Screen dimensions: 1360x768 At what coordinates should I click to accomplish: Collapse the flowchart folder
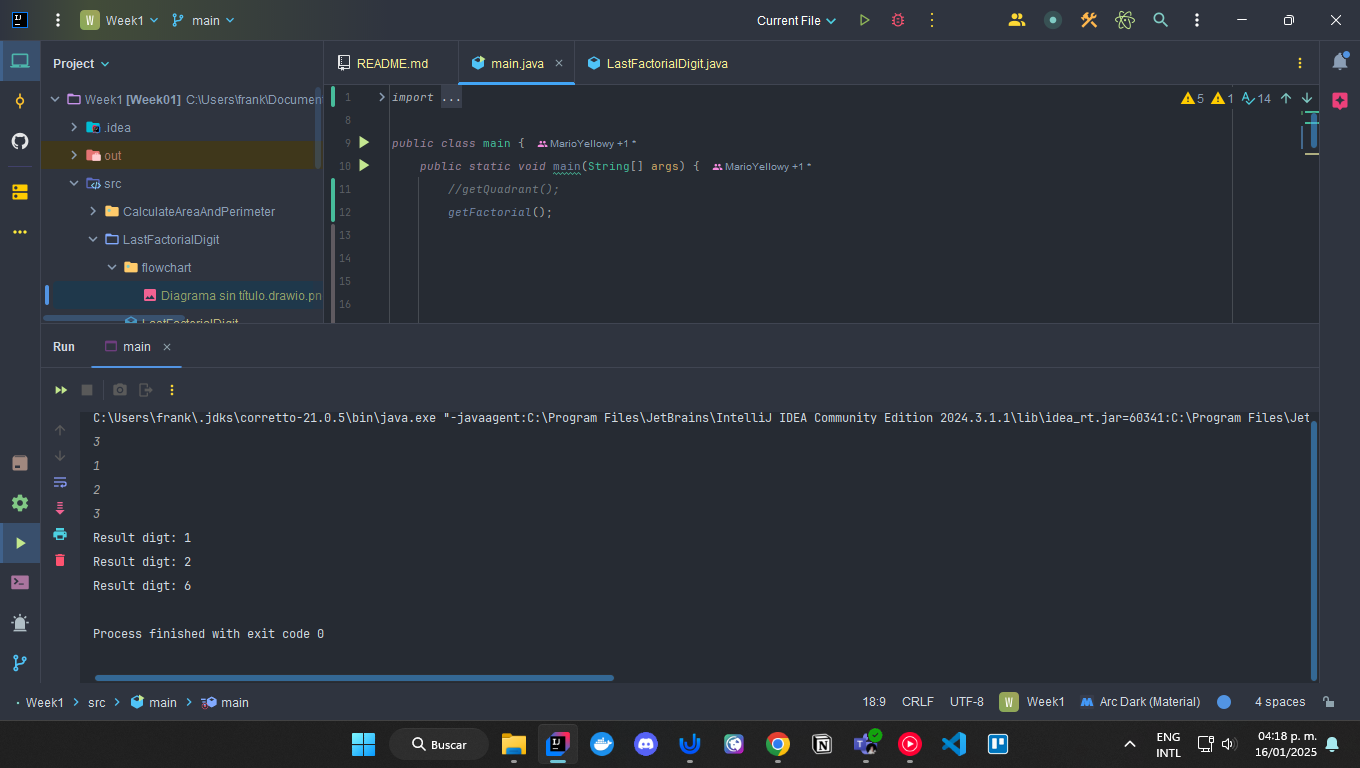[x=112, y=267]
